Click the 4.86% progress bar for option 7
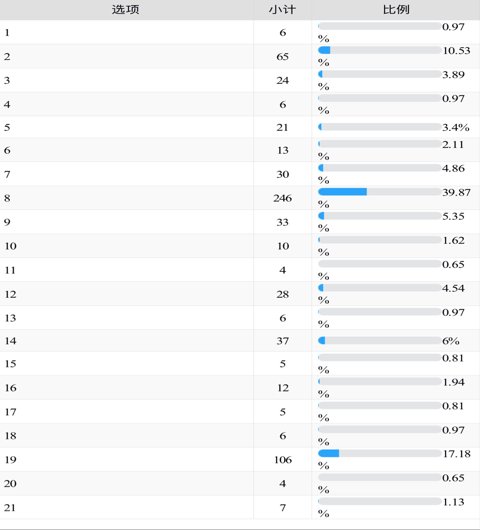 [380, 168]
